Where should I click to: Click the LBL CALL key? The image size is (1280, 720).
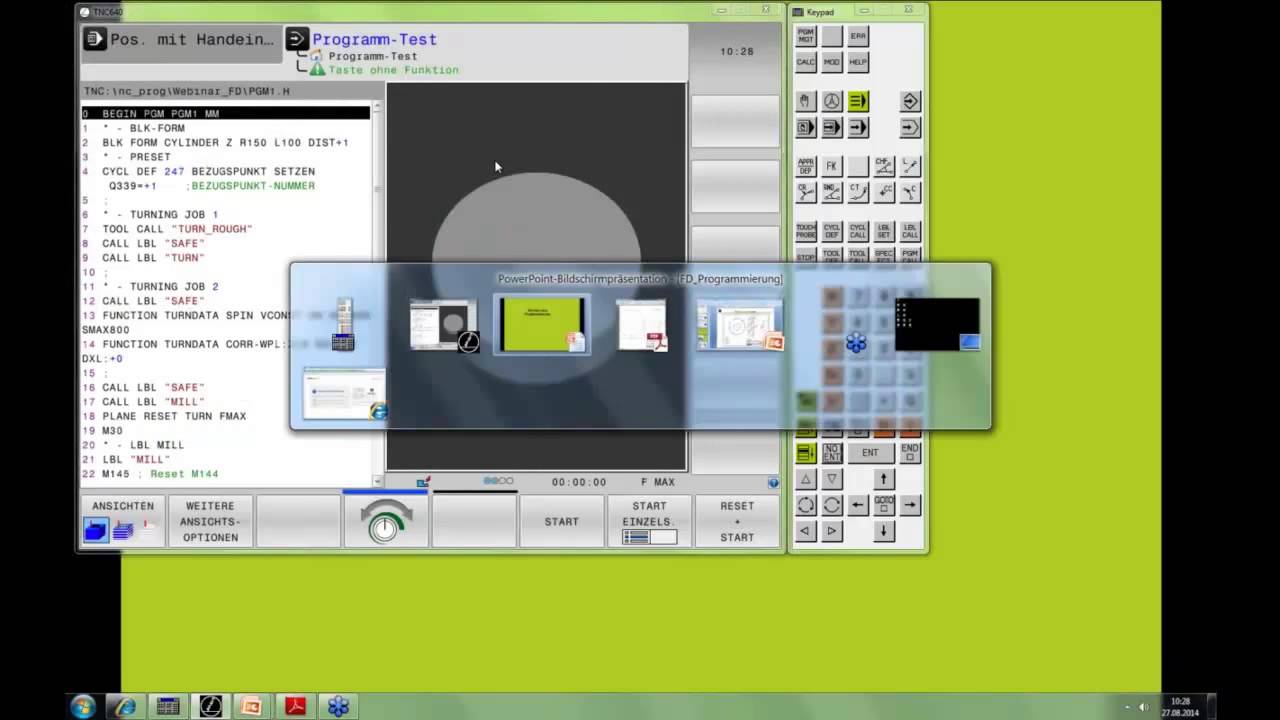[910, 231]
